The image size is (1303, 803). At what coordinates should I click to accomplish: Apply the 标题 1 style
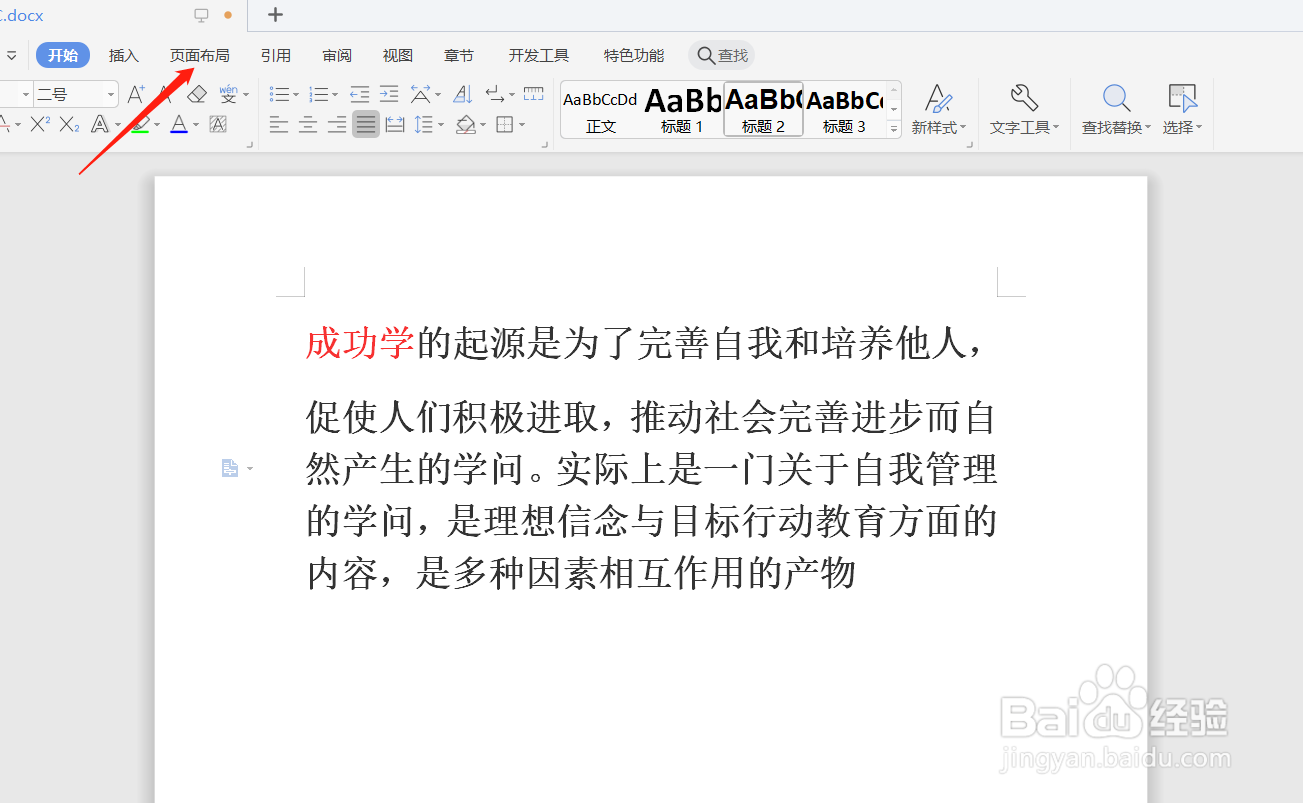(x=682, y=108)
